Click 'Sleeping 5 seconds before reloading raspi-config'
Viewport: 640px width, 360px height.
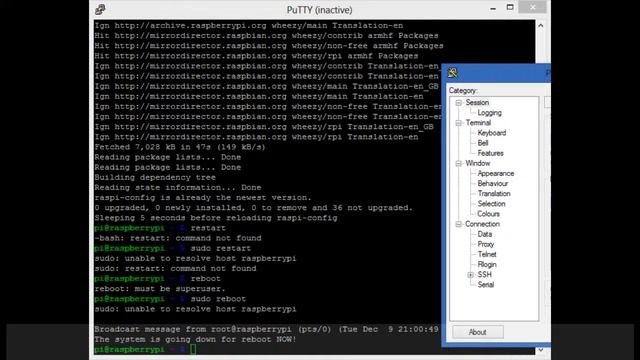click(x=216, y=218)
